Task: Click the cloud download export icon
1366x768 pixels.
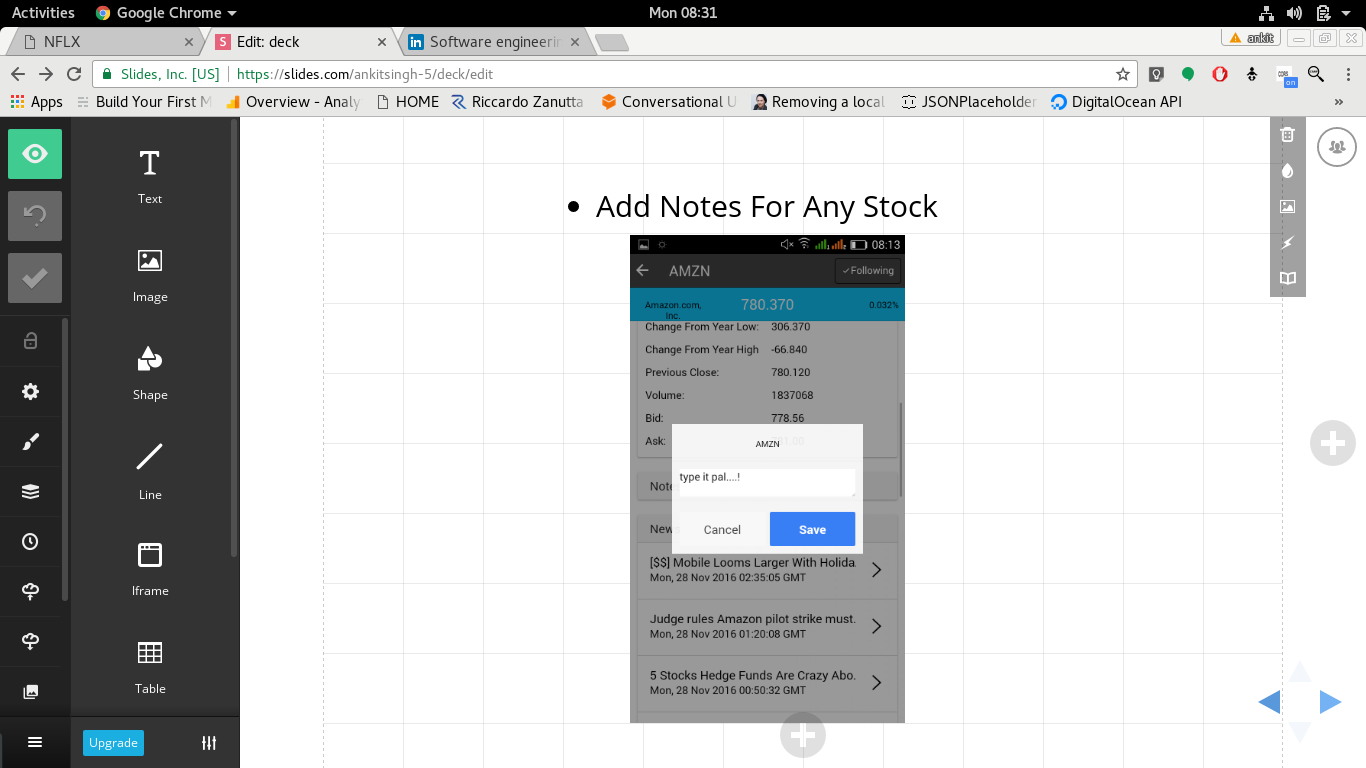Action: tap(30, 641)
